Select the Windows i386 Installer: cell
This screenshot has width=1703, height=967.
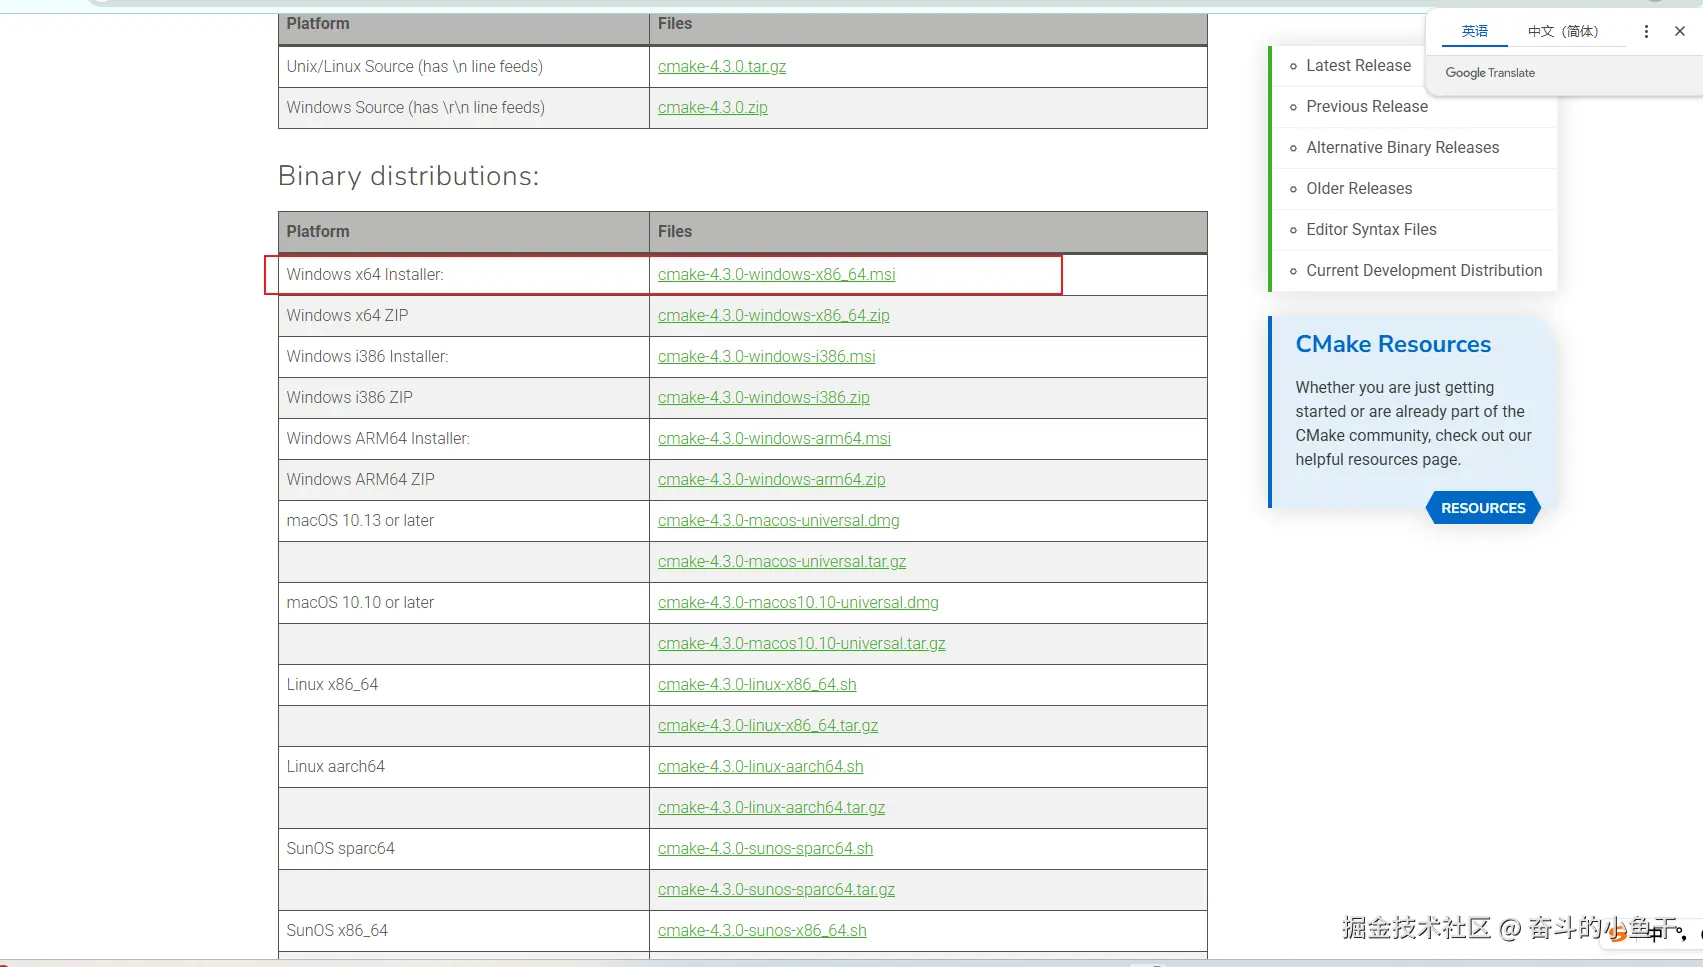point(464,357)
